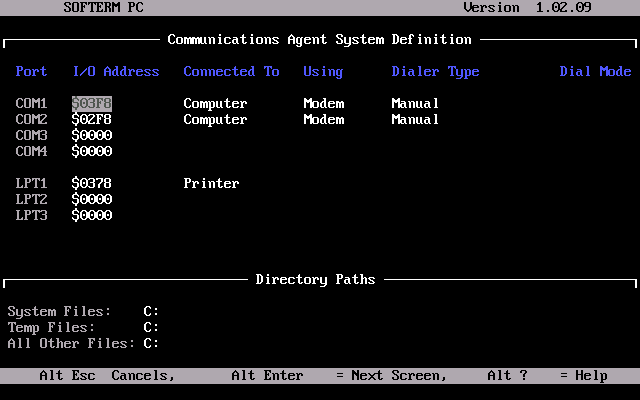Screen dimensions: 640x400
Task: Click the Directory Paths heading
Action: point(316,280)
